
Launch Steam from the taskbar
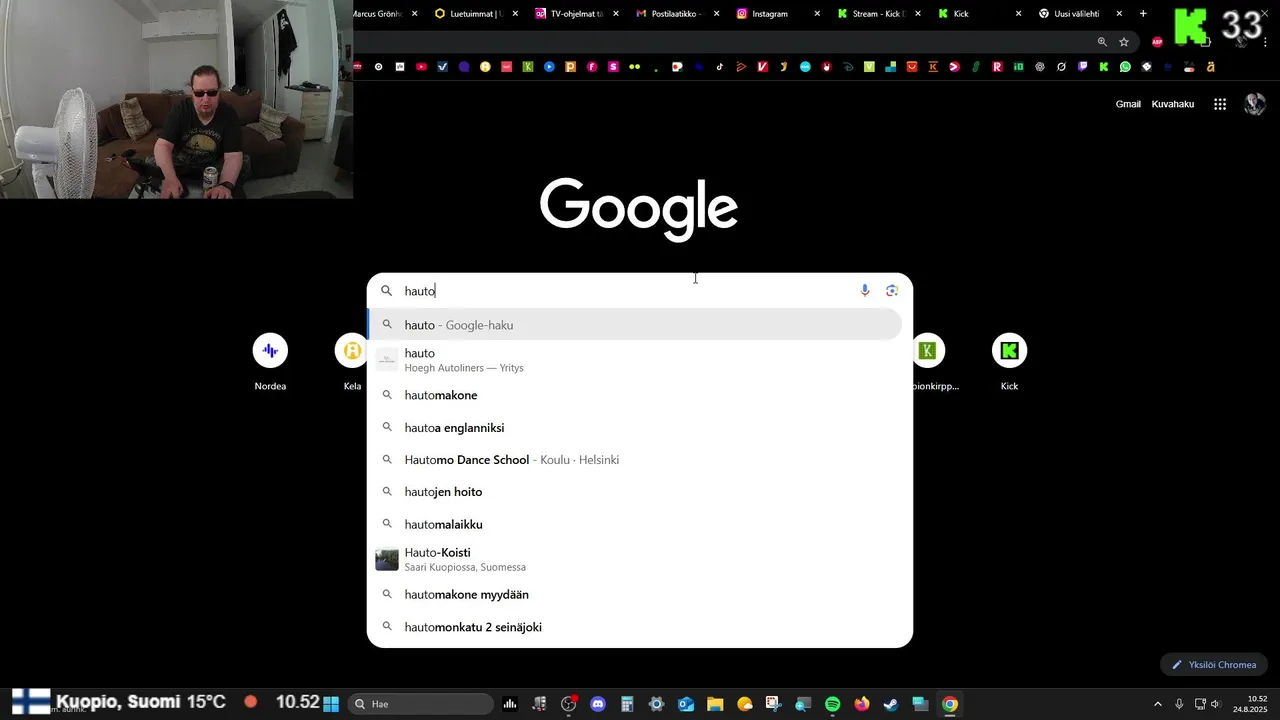pos(891,704)
